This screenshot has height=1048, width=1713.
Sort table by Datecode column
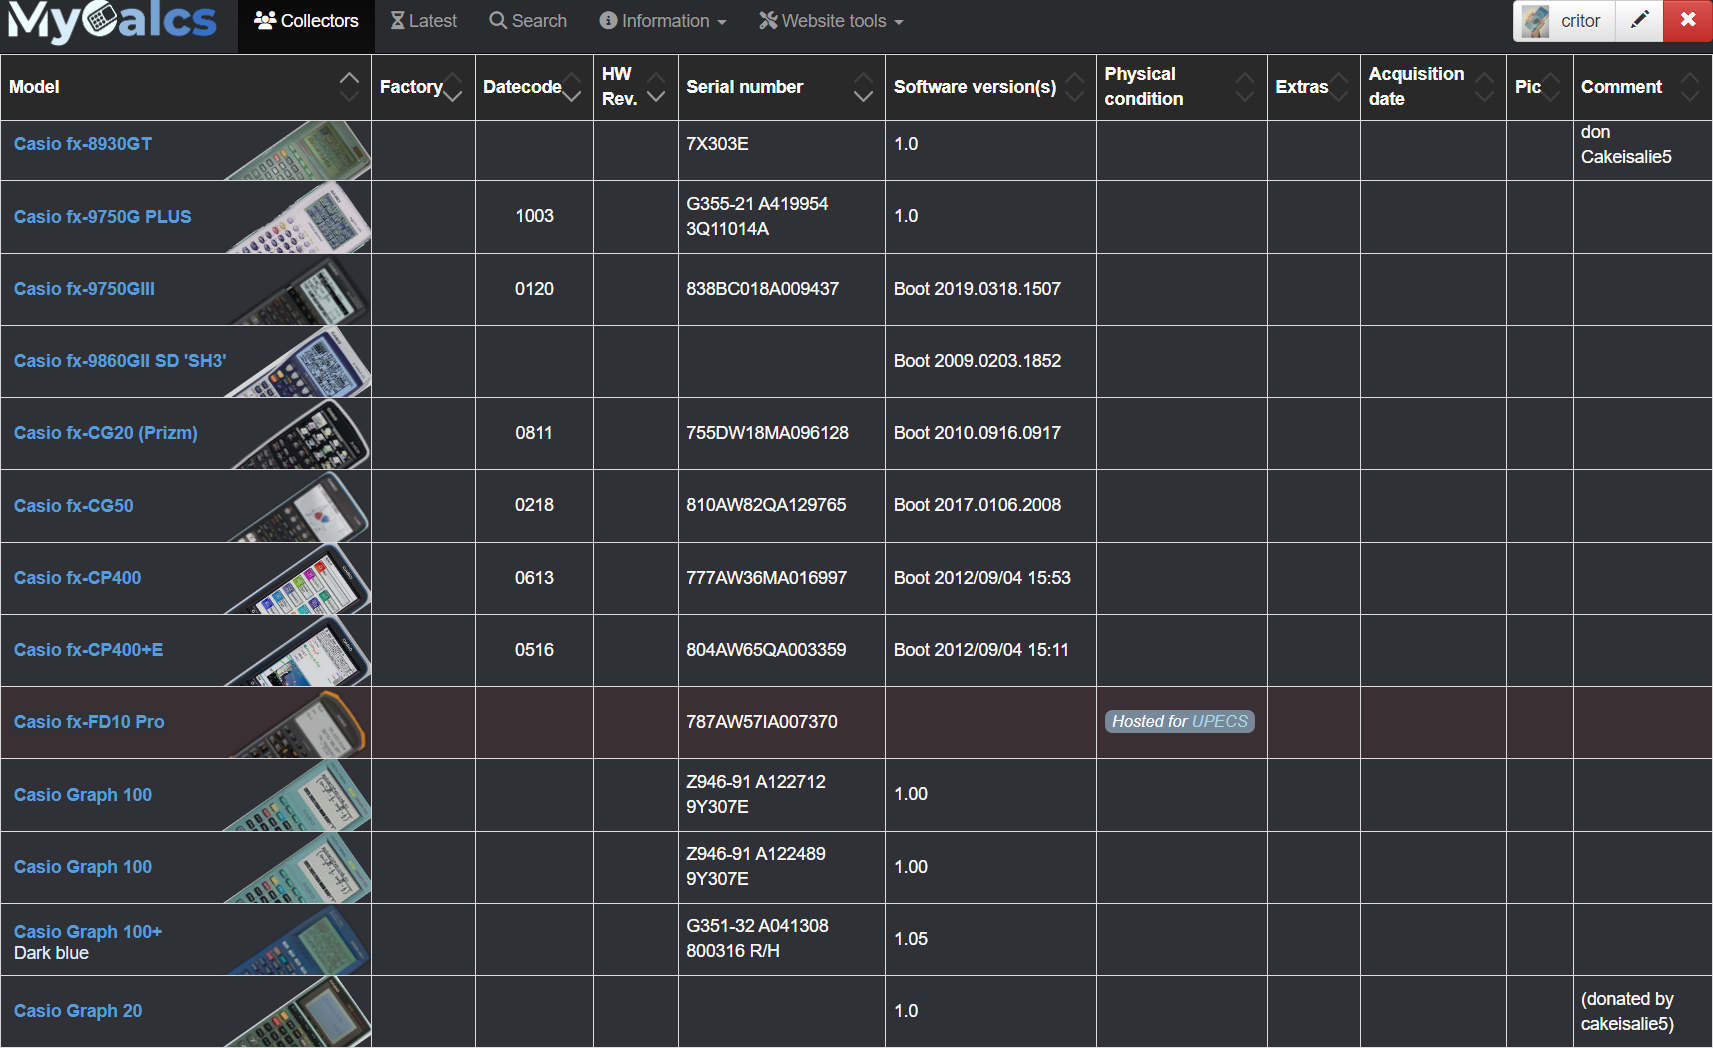[534, 87]
